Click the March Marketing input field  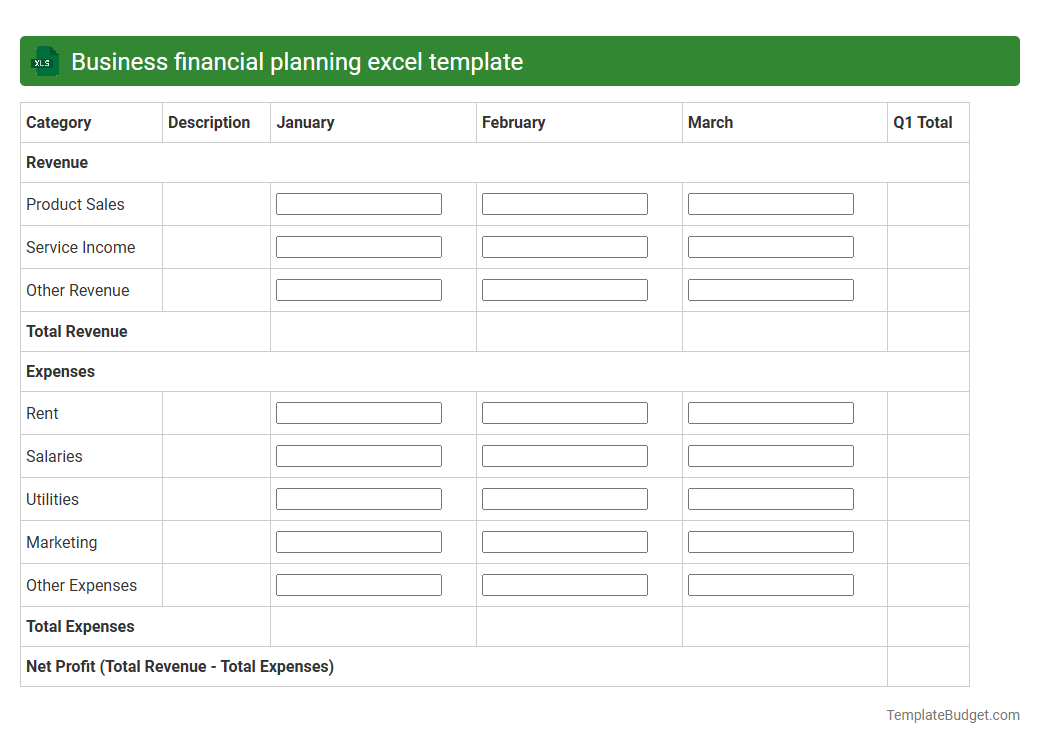point(770,541)
